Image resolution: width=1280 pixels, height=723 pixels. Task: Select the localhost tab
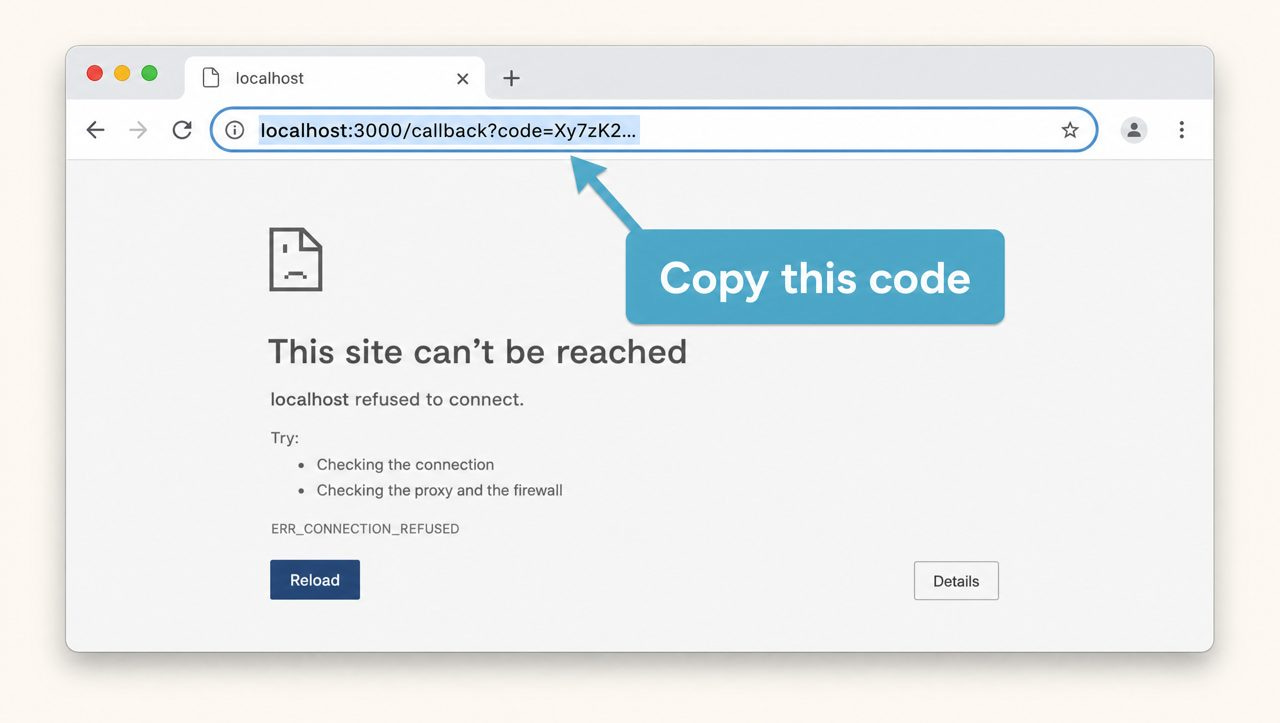tap(335, 78)
